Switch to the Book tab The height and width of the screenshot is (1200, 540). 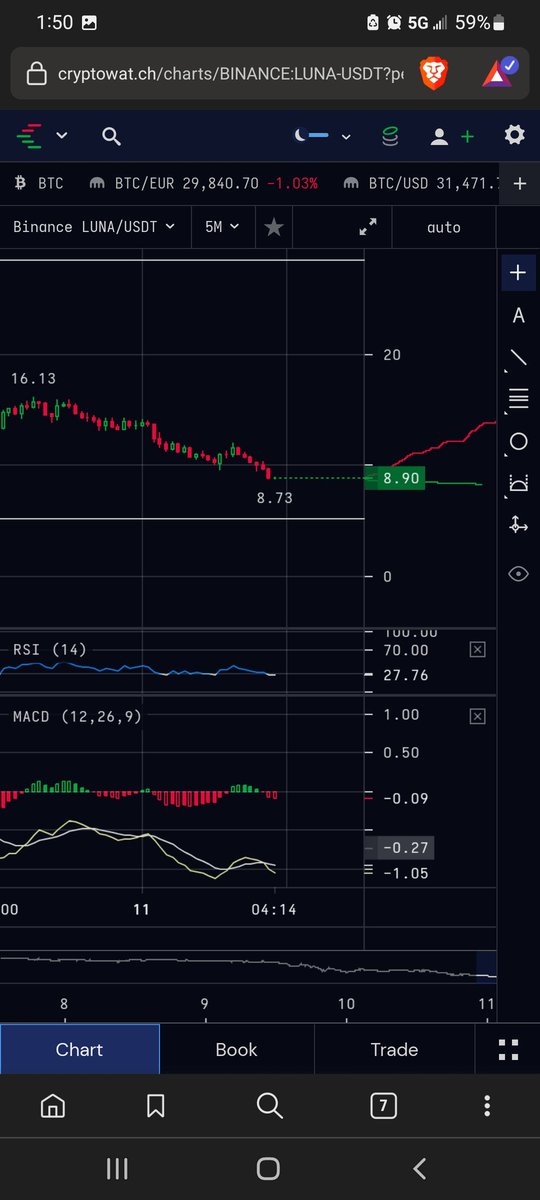[237, 1049]
